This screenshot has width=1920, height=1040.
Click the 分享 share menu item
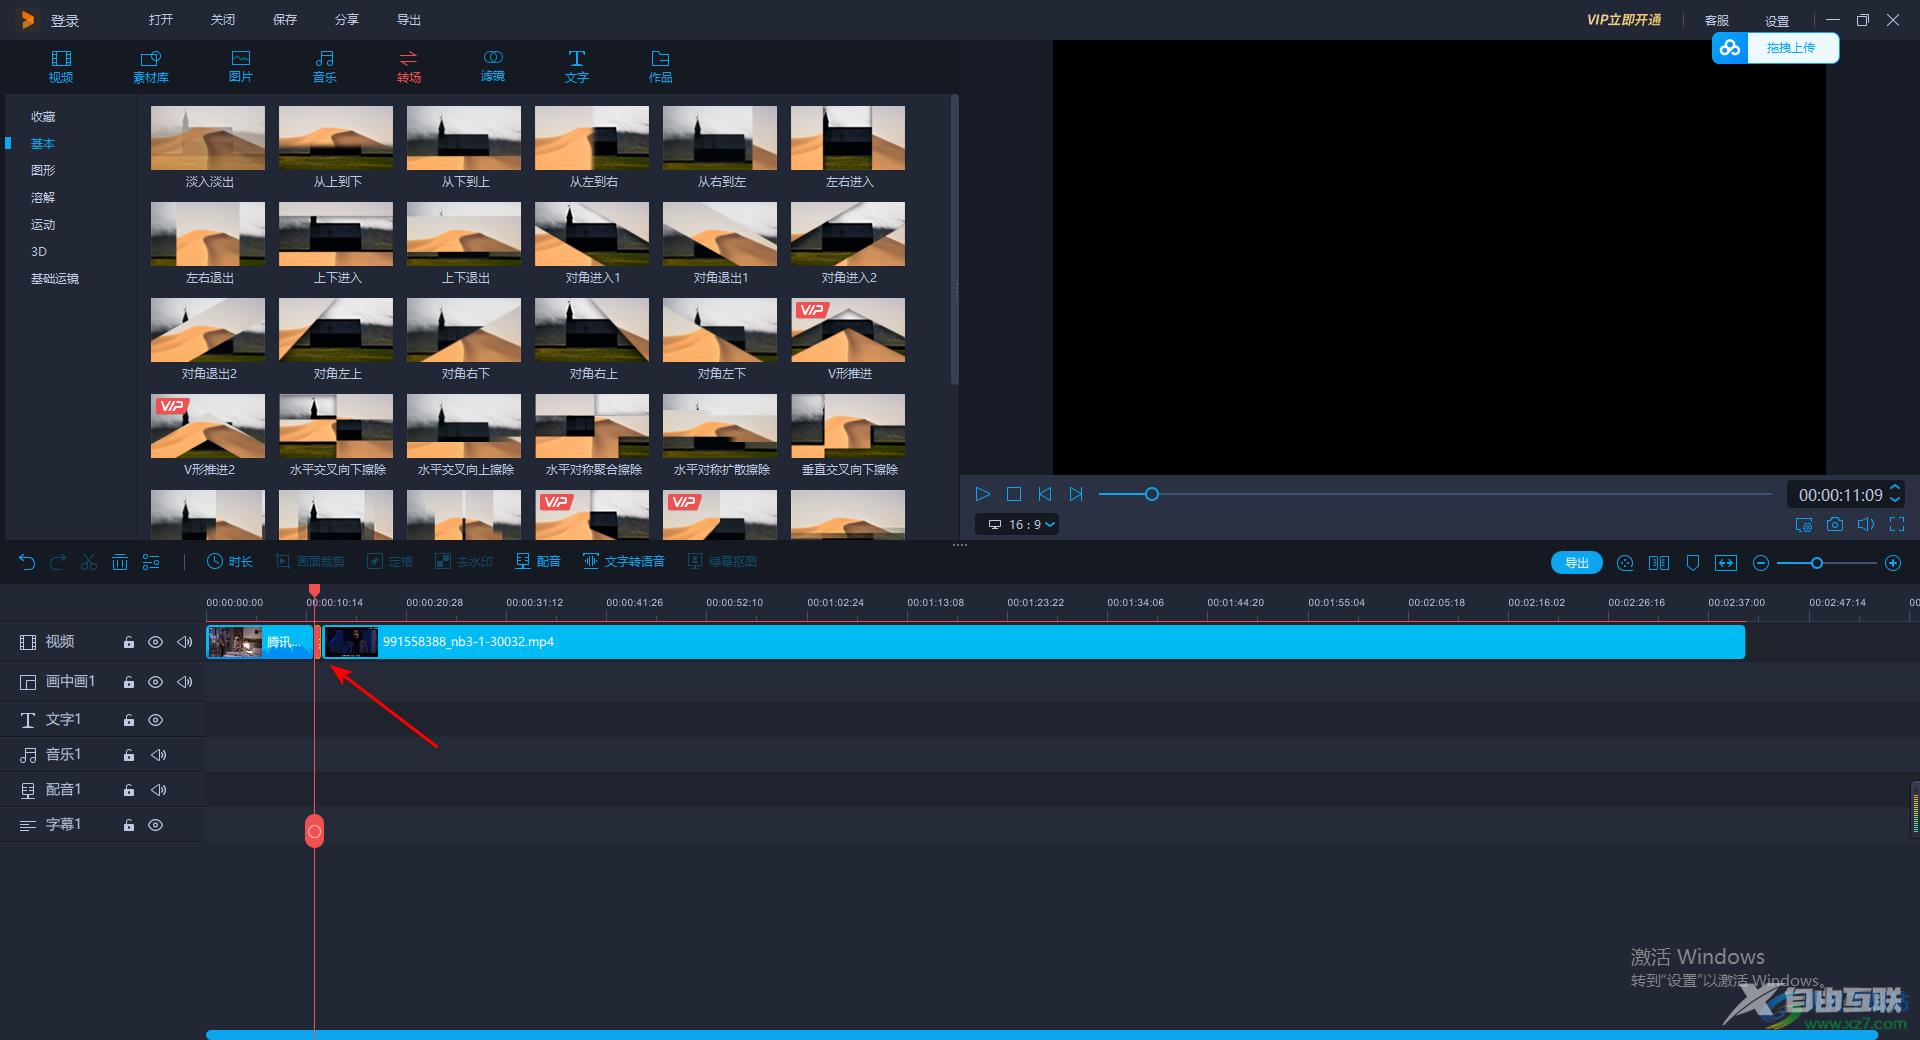click(x=347, y=20)
